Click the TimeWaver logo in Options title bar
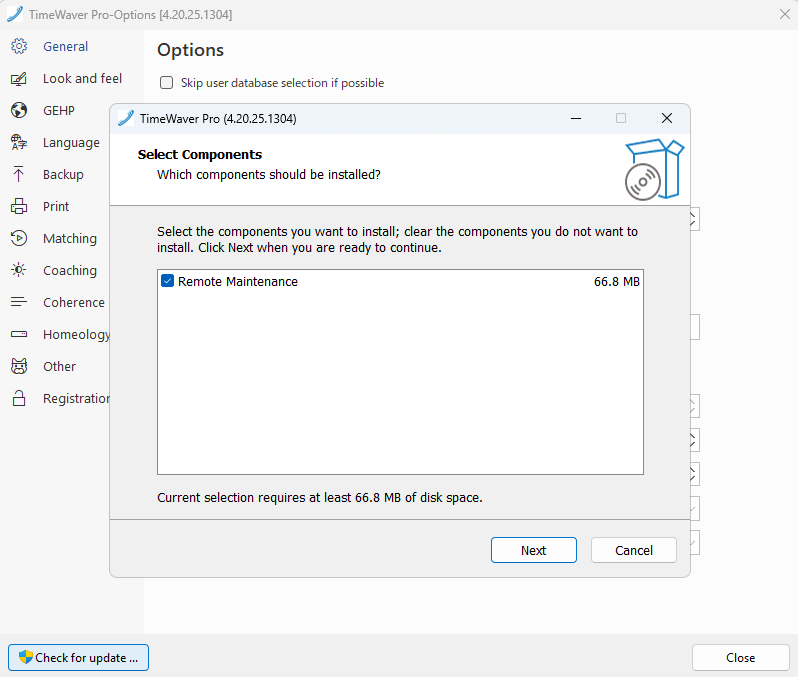The image size is (798, 677). (x=15, y=14)
